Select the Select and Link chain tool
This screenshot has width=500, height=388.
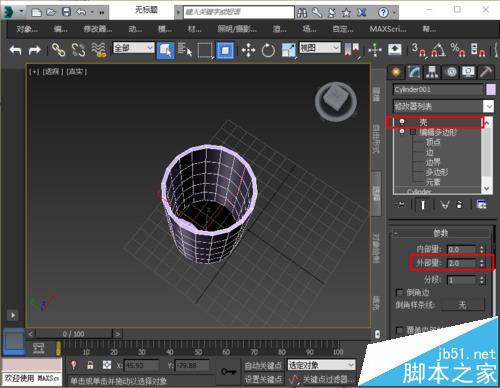click(58, 50)
